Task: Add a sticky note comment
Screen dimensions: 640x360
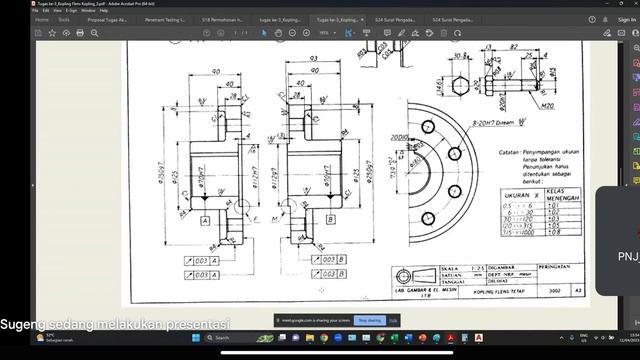Action: tap(387, 33)
